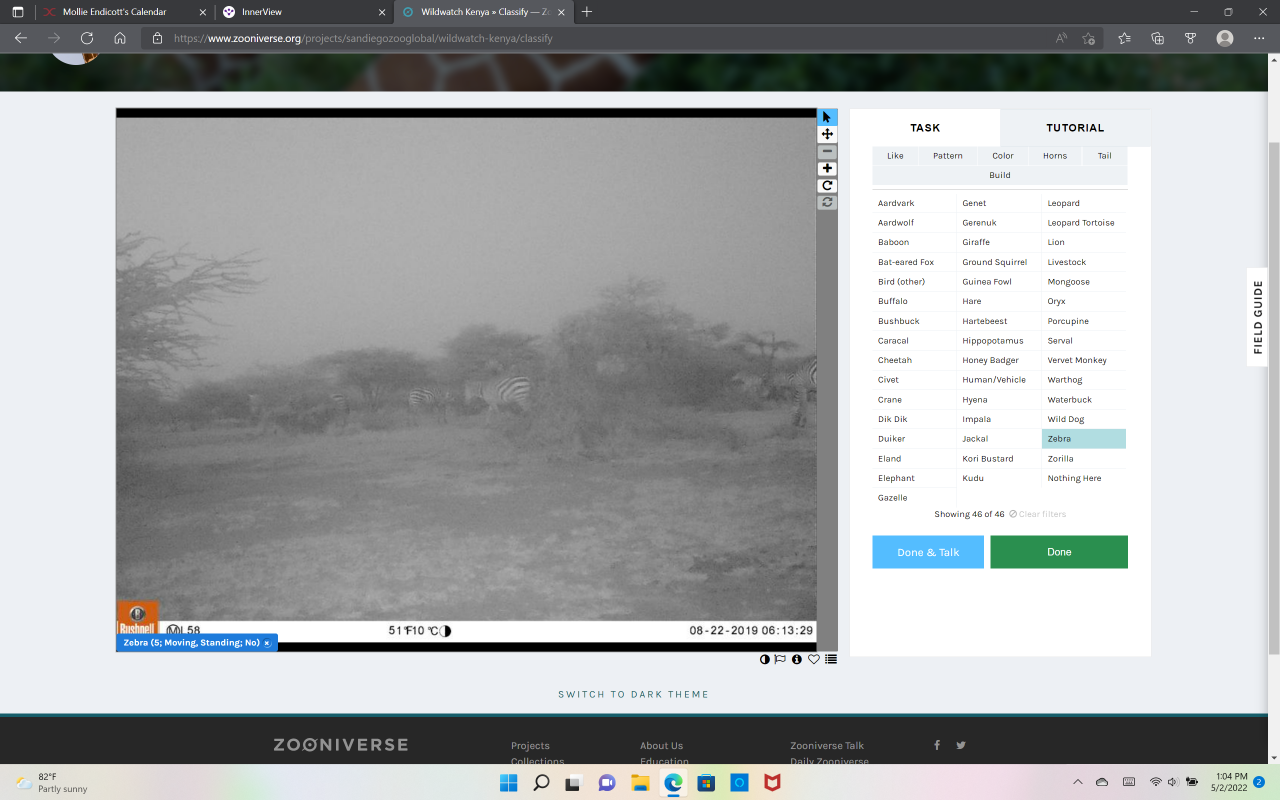Open the Horns filter dropdown

[1054, 156]
